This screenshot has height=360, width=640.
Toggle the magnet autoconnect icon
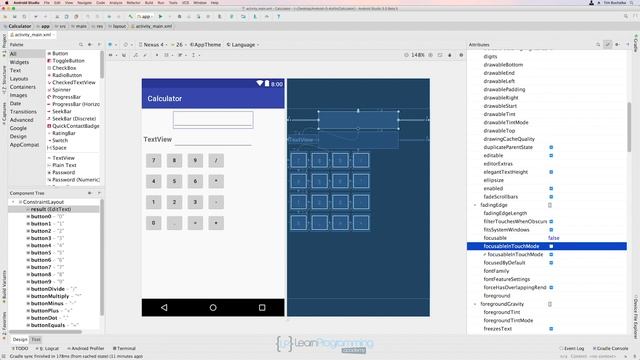[124, 55]
